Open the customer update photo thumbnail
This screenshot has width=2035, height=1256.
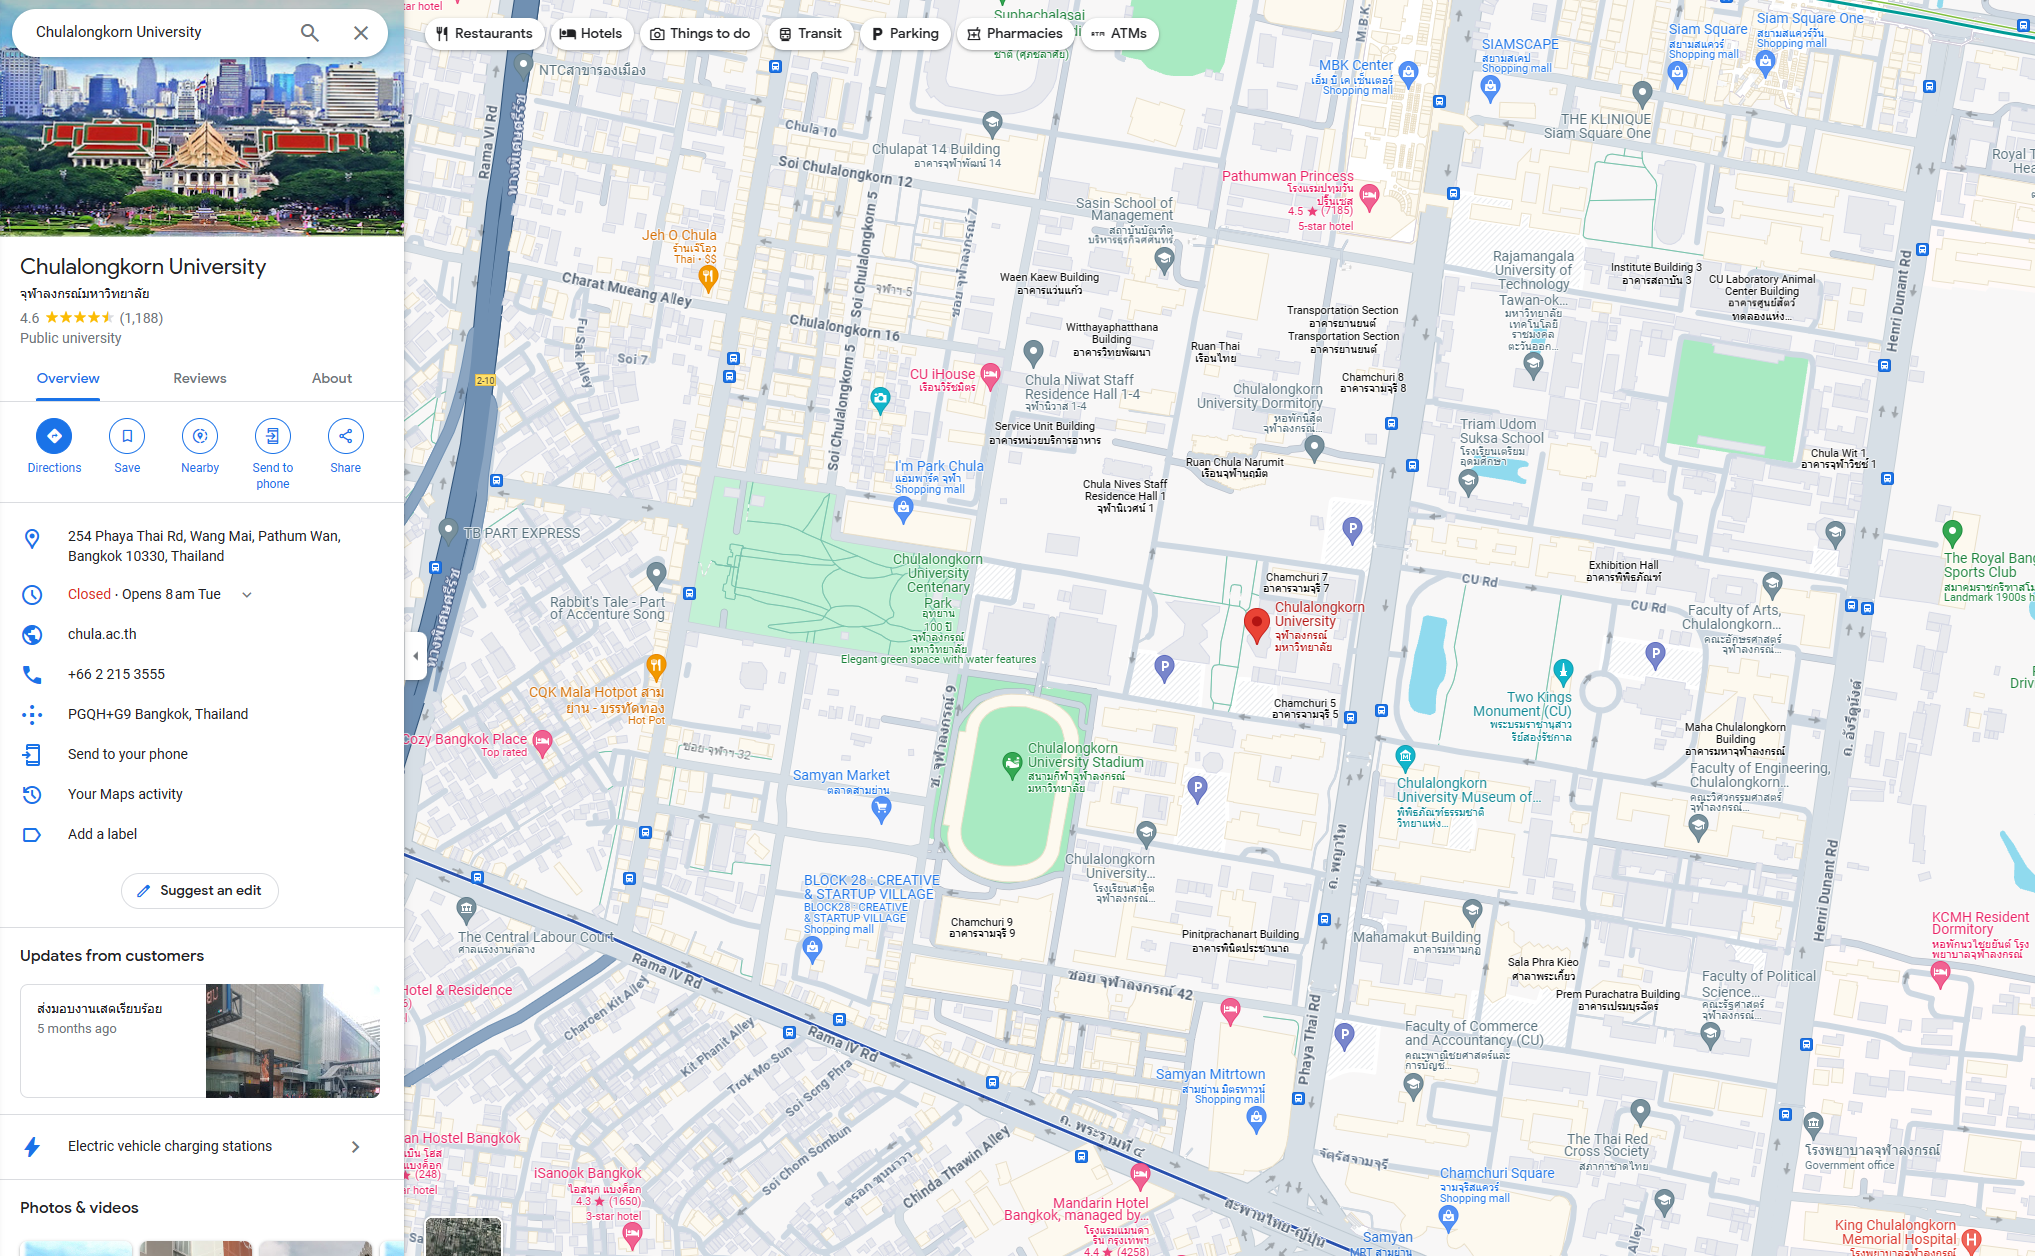293,1041
